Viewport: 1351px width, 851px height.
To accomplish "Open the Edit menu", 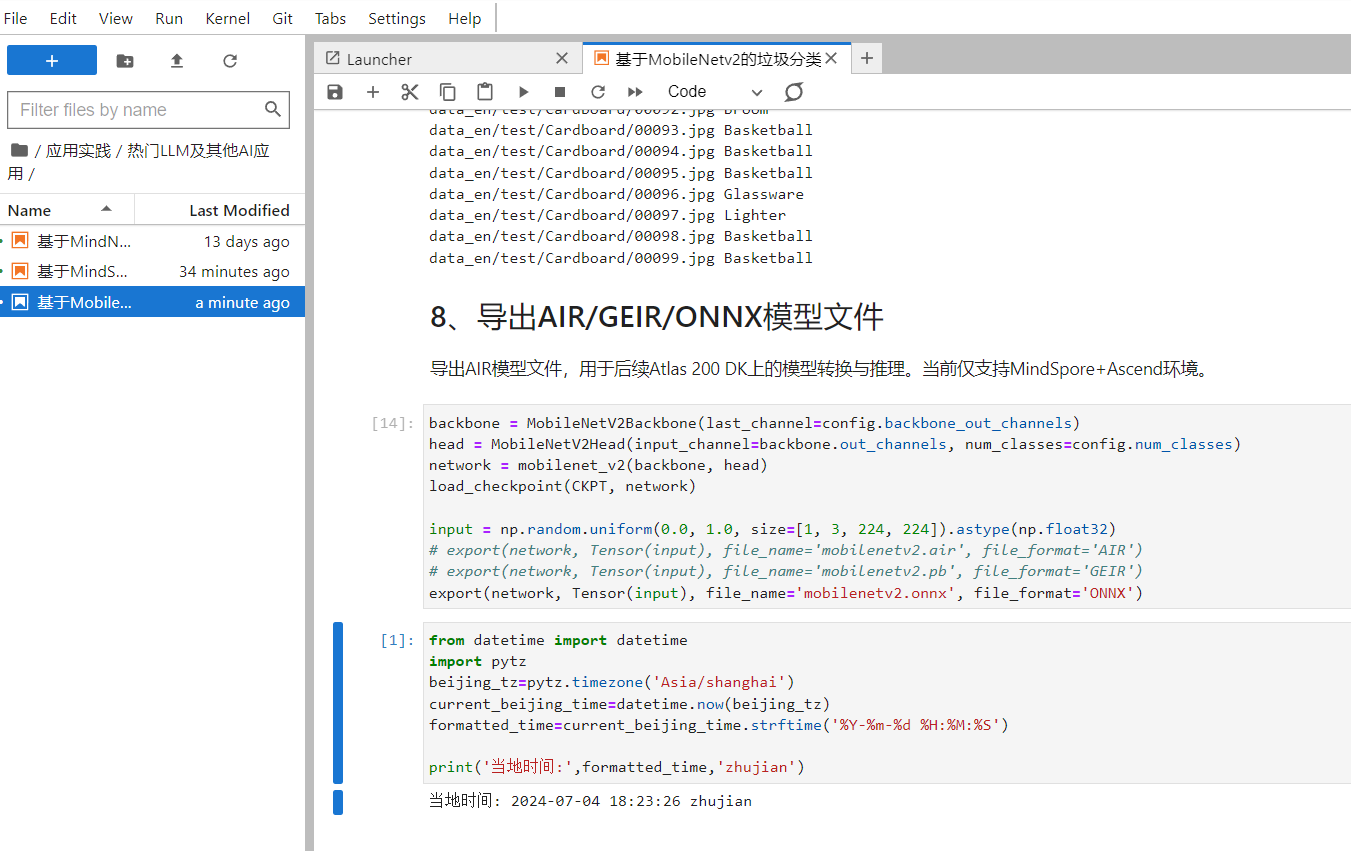I will (x=63, y=18).
